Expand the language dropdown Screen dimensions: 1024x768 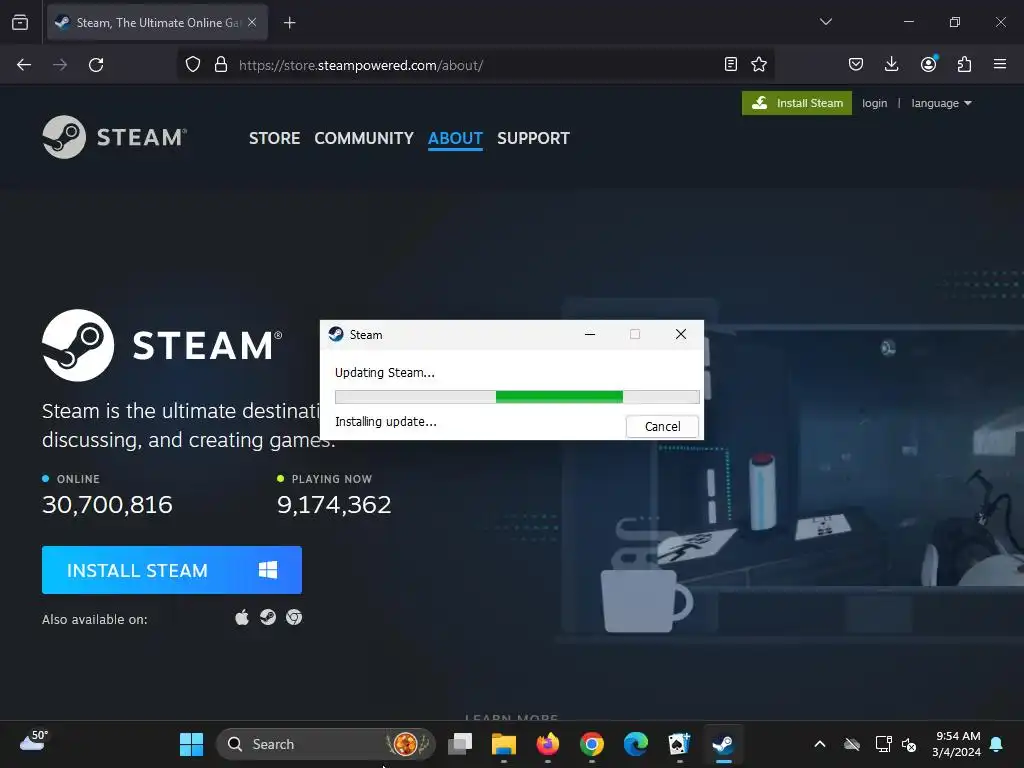tap(941, 103)
